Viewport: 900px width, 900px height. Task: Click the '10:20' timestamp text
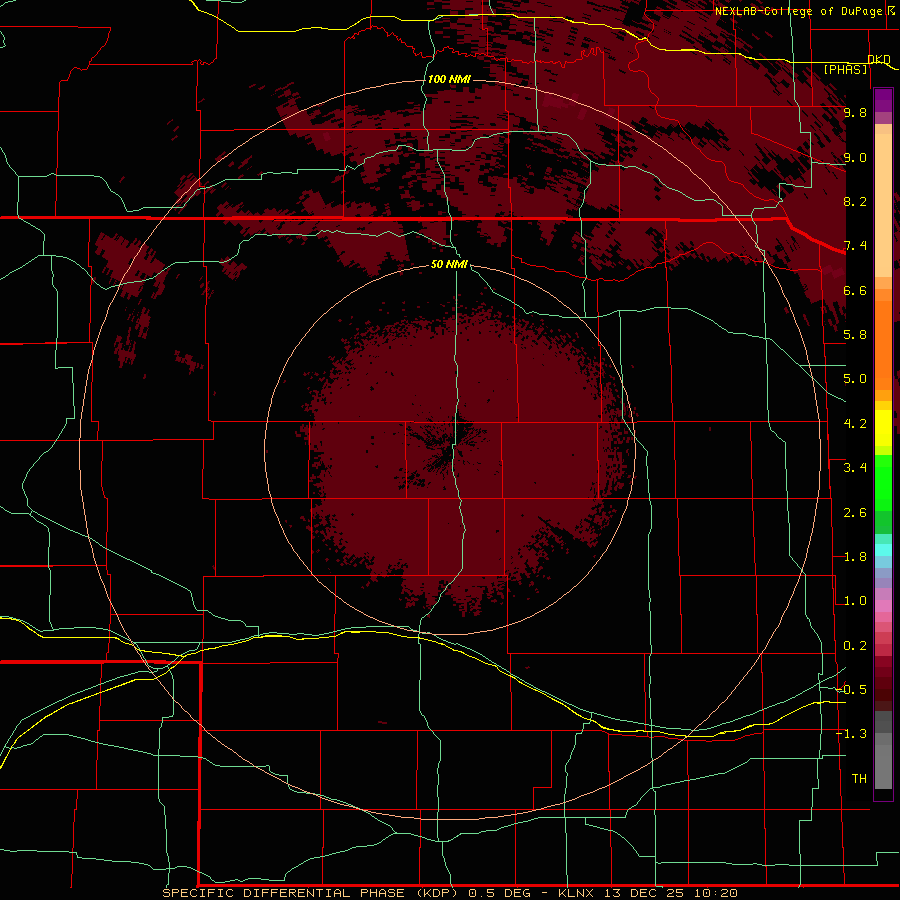click(716, 893)
